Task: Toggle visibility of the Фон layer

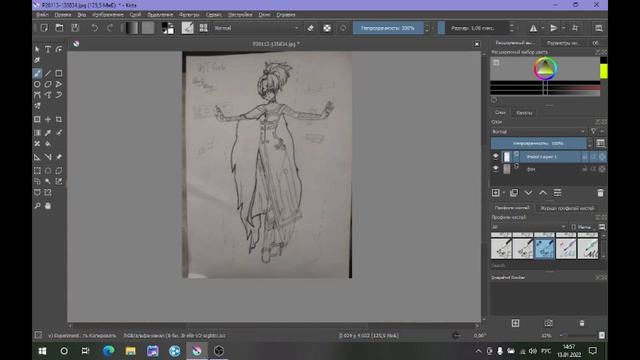Action: (496, 169)
